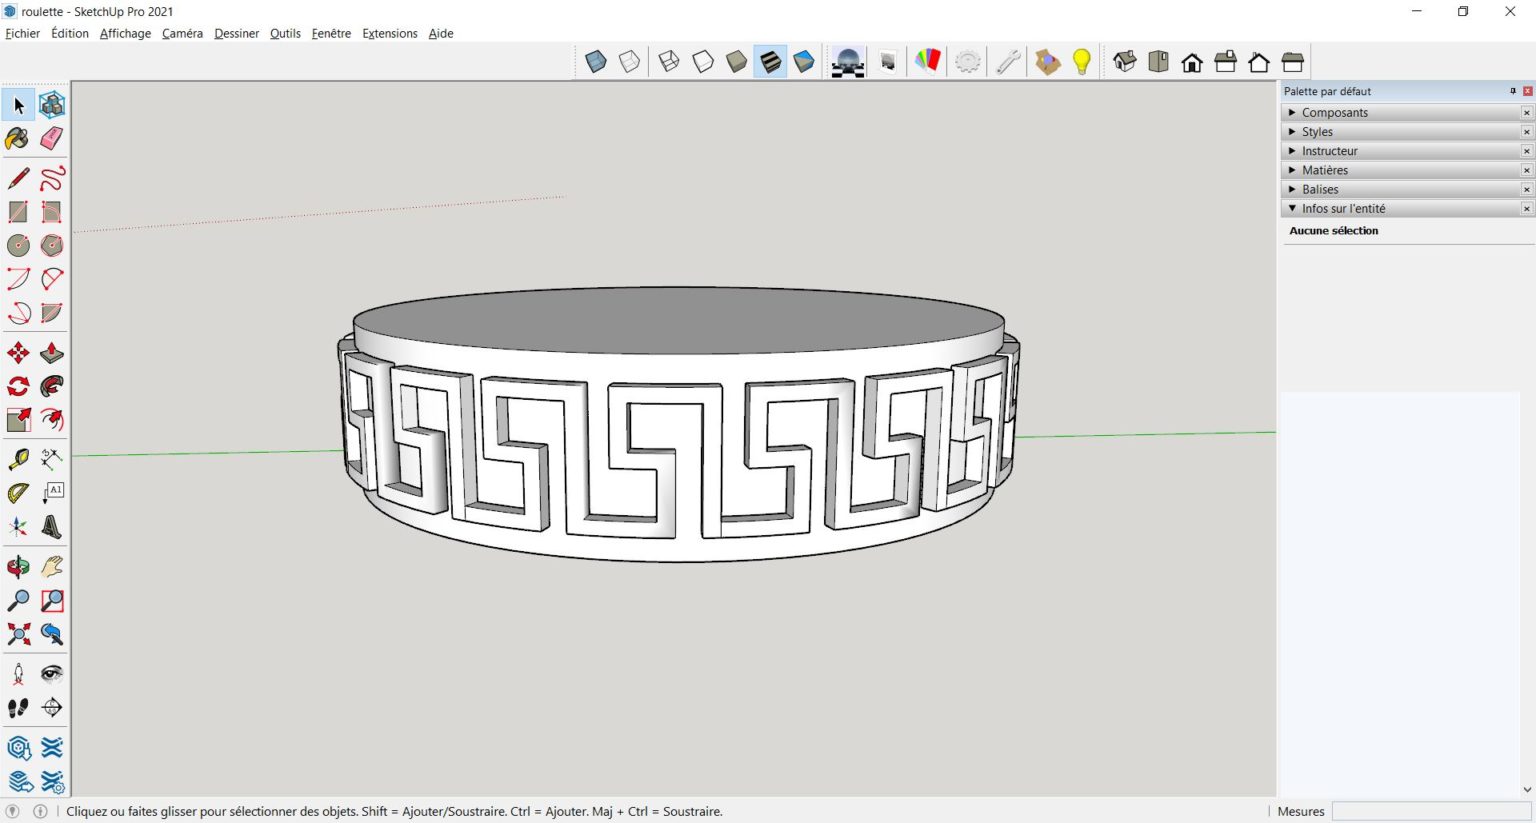The width and height of the screenshot is (1536, 823).
Task: Activate the Orbit tool
Action: [x=18, y=567]
